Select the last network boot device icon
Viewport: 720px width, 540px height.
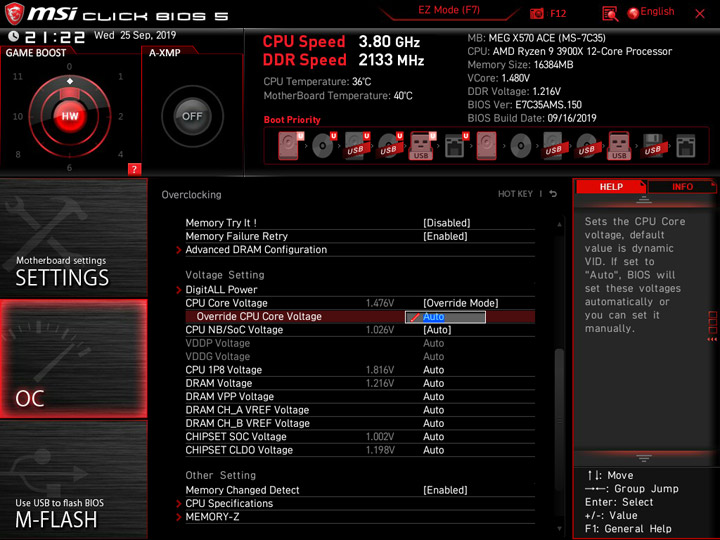(686, 146)
